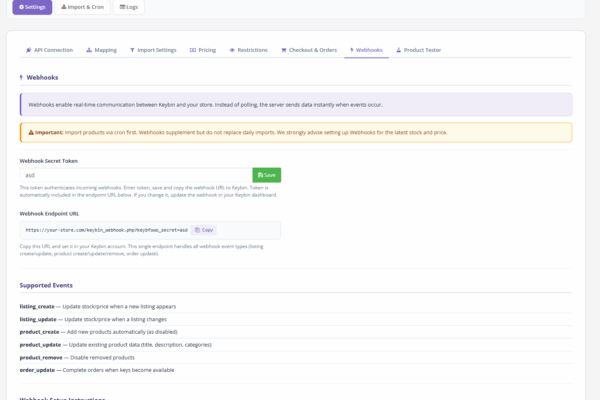This screenshot has width=600, height=400.
Task: Click the gear icon on the Settings button
Action: 21,7
